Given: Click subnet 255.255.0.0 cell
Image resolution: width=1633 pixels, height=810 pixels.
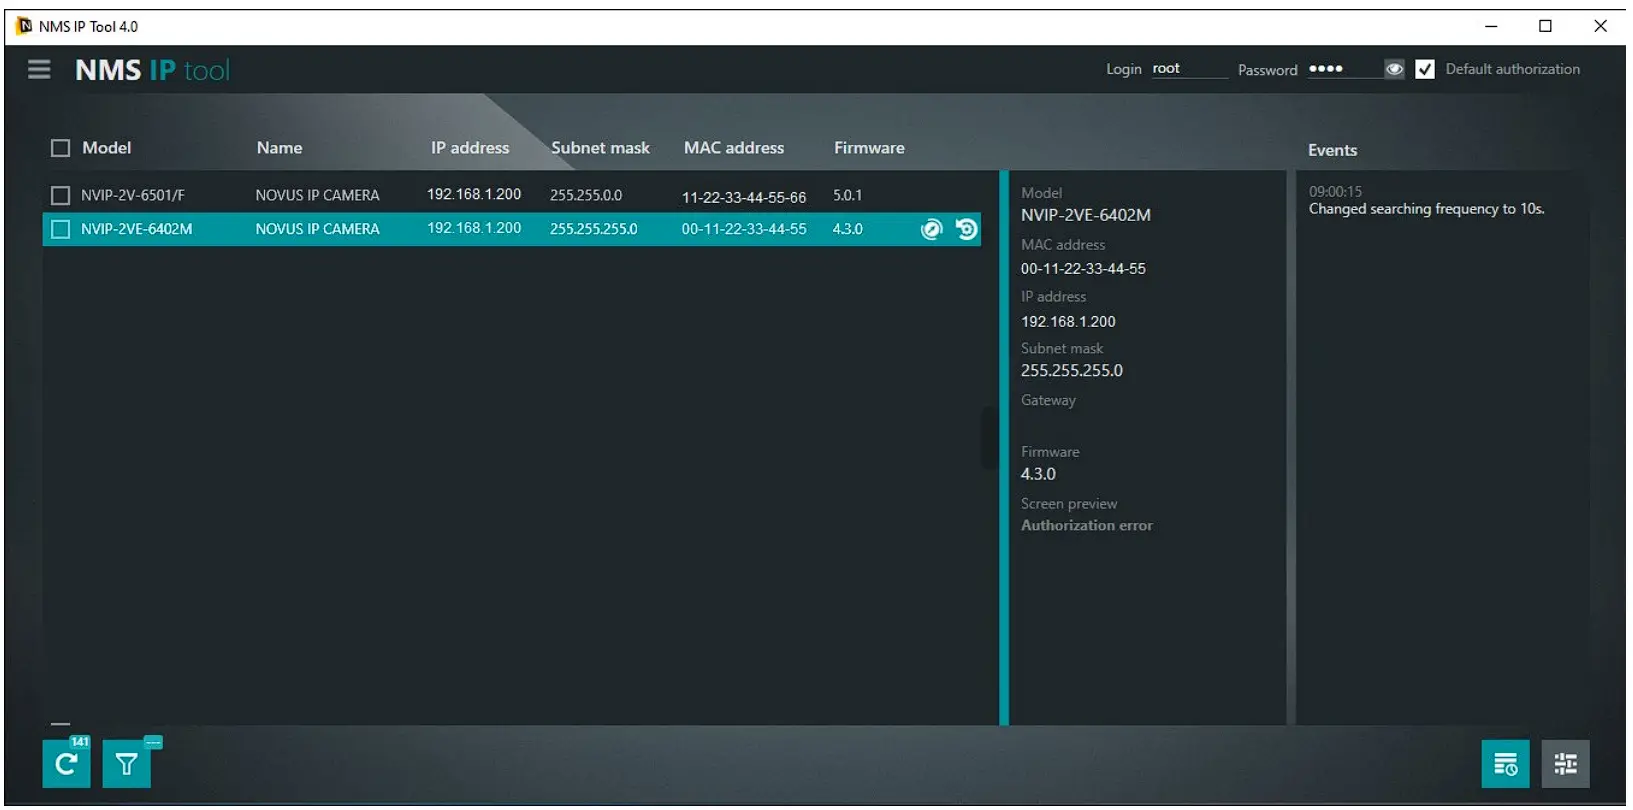Looking at the screenshot, I should click(586, 195).
